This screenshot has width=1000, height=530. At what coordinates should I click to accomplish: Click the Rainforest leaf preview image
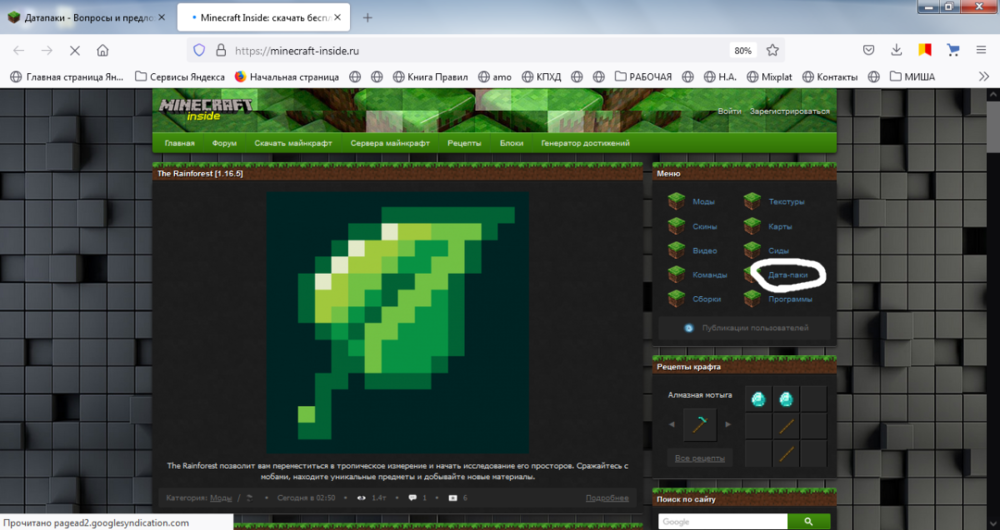click(x=397, y=323)
